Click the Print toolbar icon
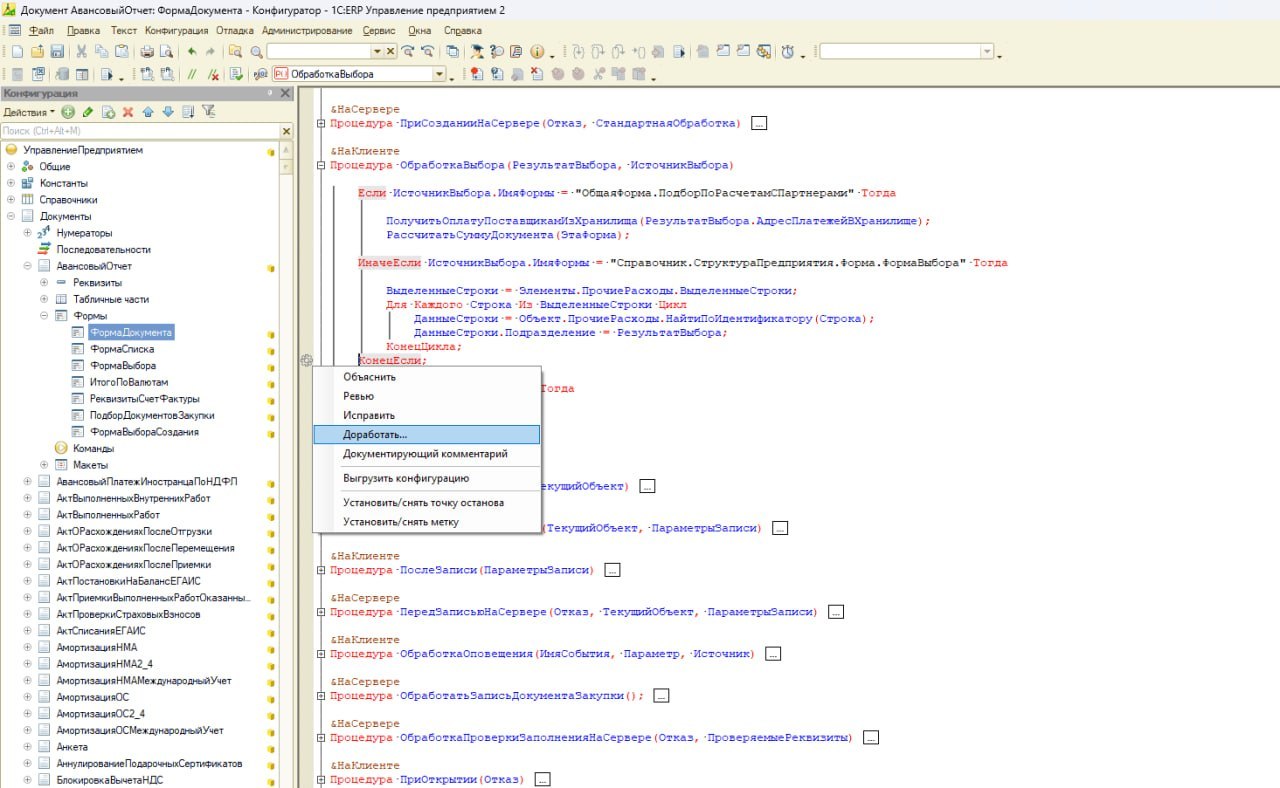This screenshot has height=788, width=1280. click(146, 51)
